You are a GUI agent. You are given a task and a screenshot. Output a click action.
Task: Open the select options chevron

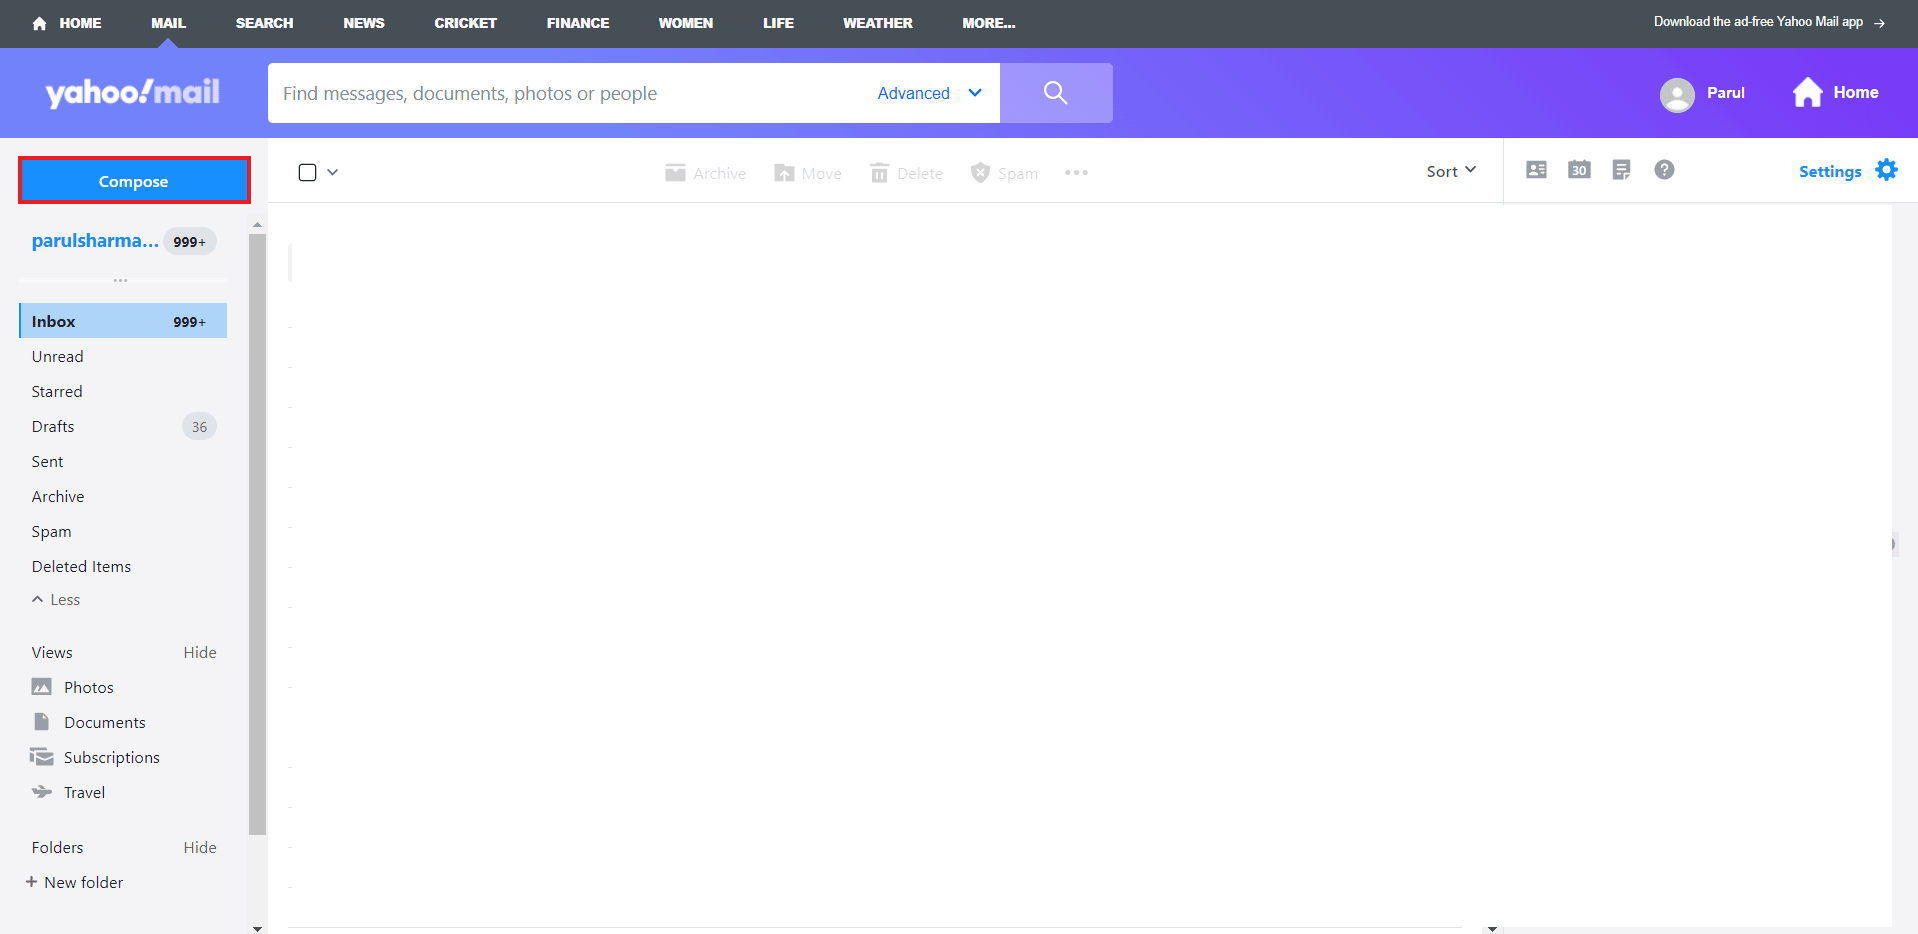pos(333,172)
